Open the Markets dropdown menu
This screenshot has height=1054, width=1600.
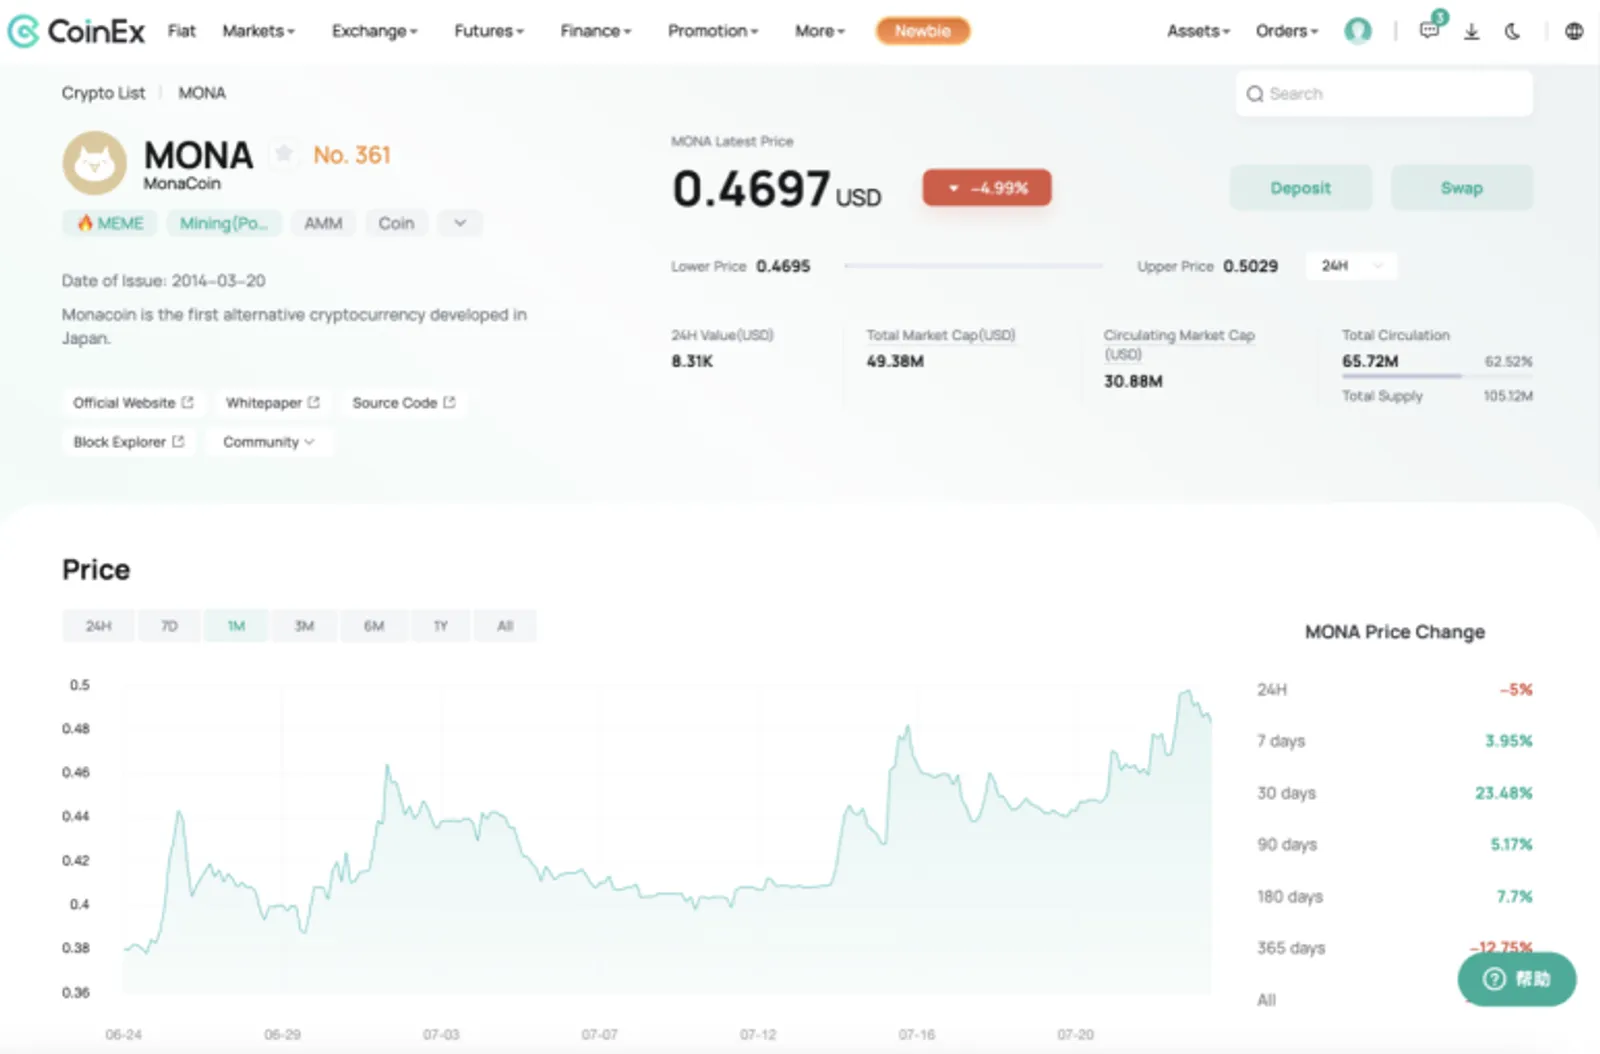coord(258,31)
